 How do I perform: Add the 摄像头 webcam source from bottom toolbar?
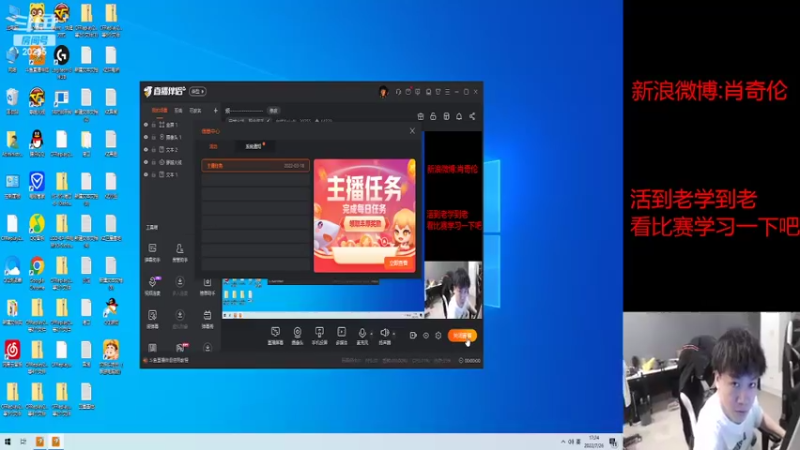pos(297,335)
